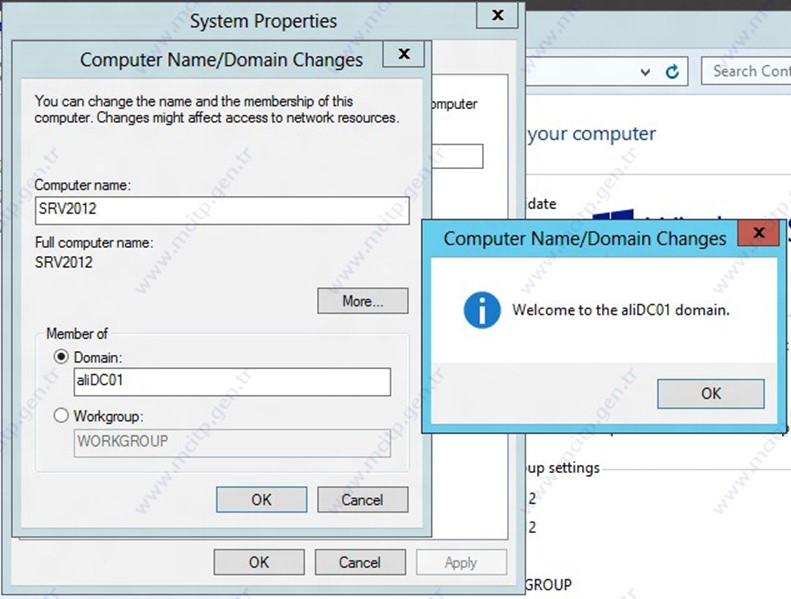Click OK in the Welcome to aliDC01 dialog
Viewport: 791px width, 599px height.
point(710,394)
